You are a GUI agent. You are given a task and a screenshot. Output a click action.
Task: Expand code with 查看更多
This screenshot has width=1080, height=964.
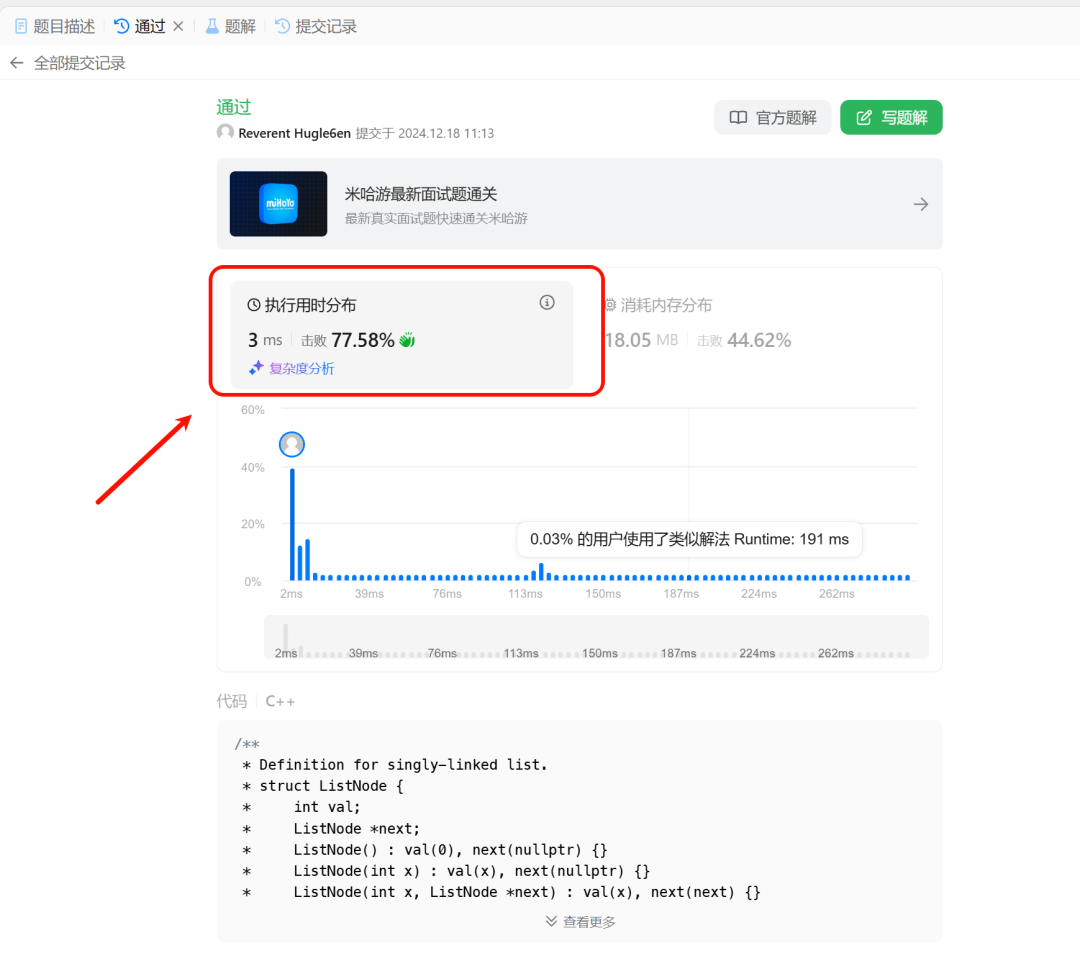coord(580,922)
